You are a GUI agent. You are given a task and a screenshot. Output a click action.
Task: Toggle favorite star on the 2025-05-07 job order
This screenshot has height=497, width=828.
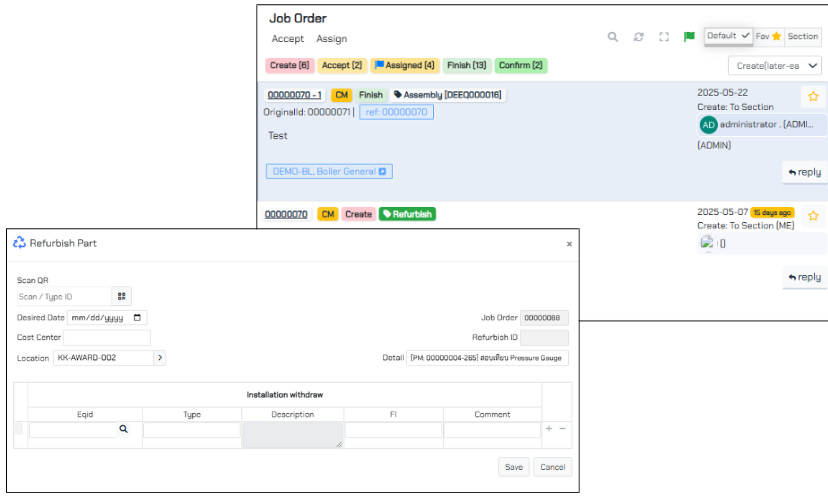click(813, 215)
